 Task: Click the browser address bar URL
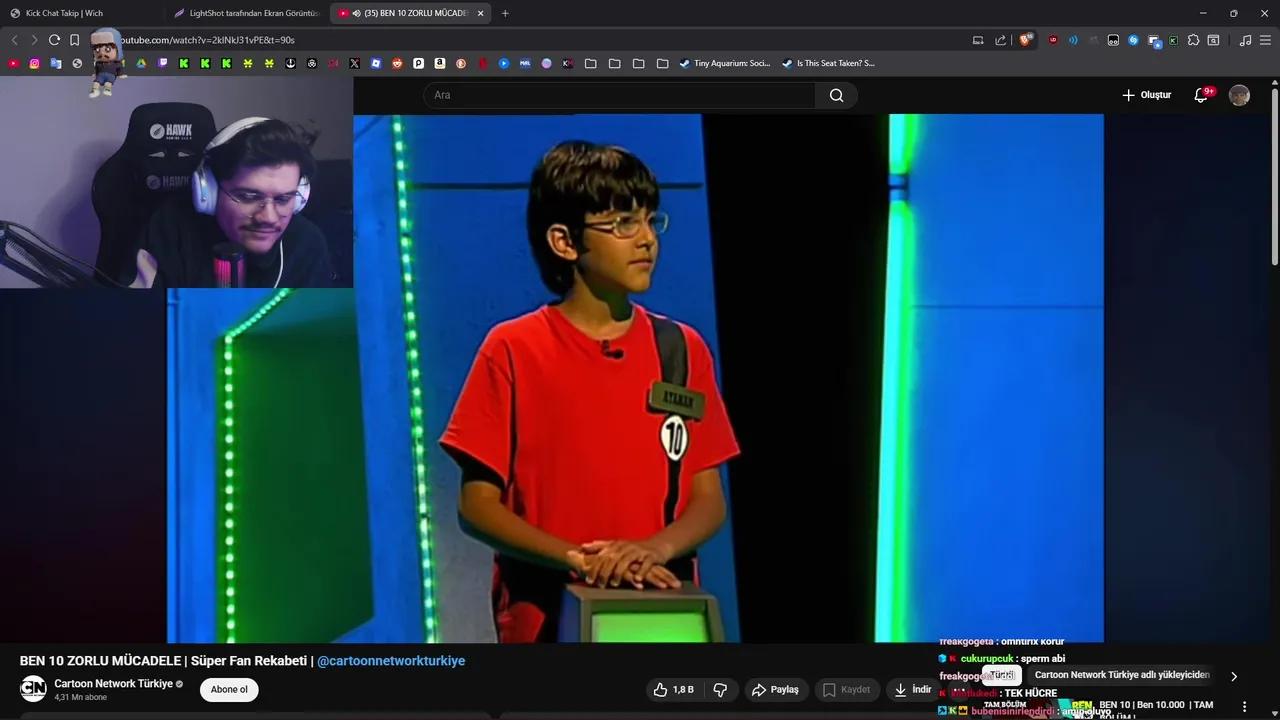coord(207,40)
